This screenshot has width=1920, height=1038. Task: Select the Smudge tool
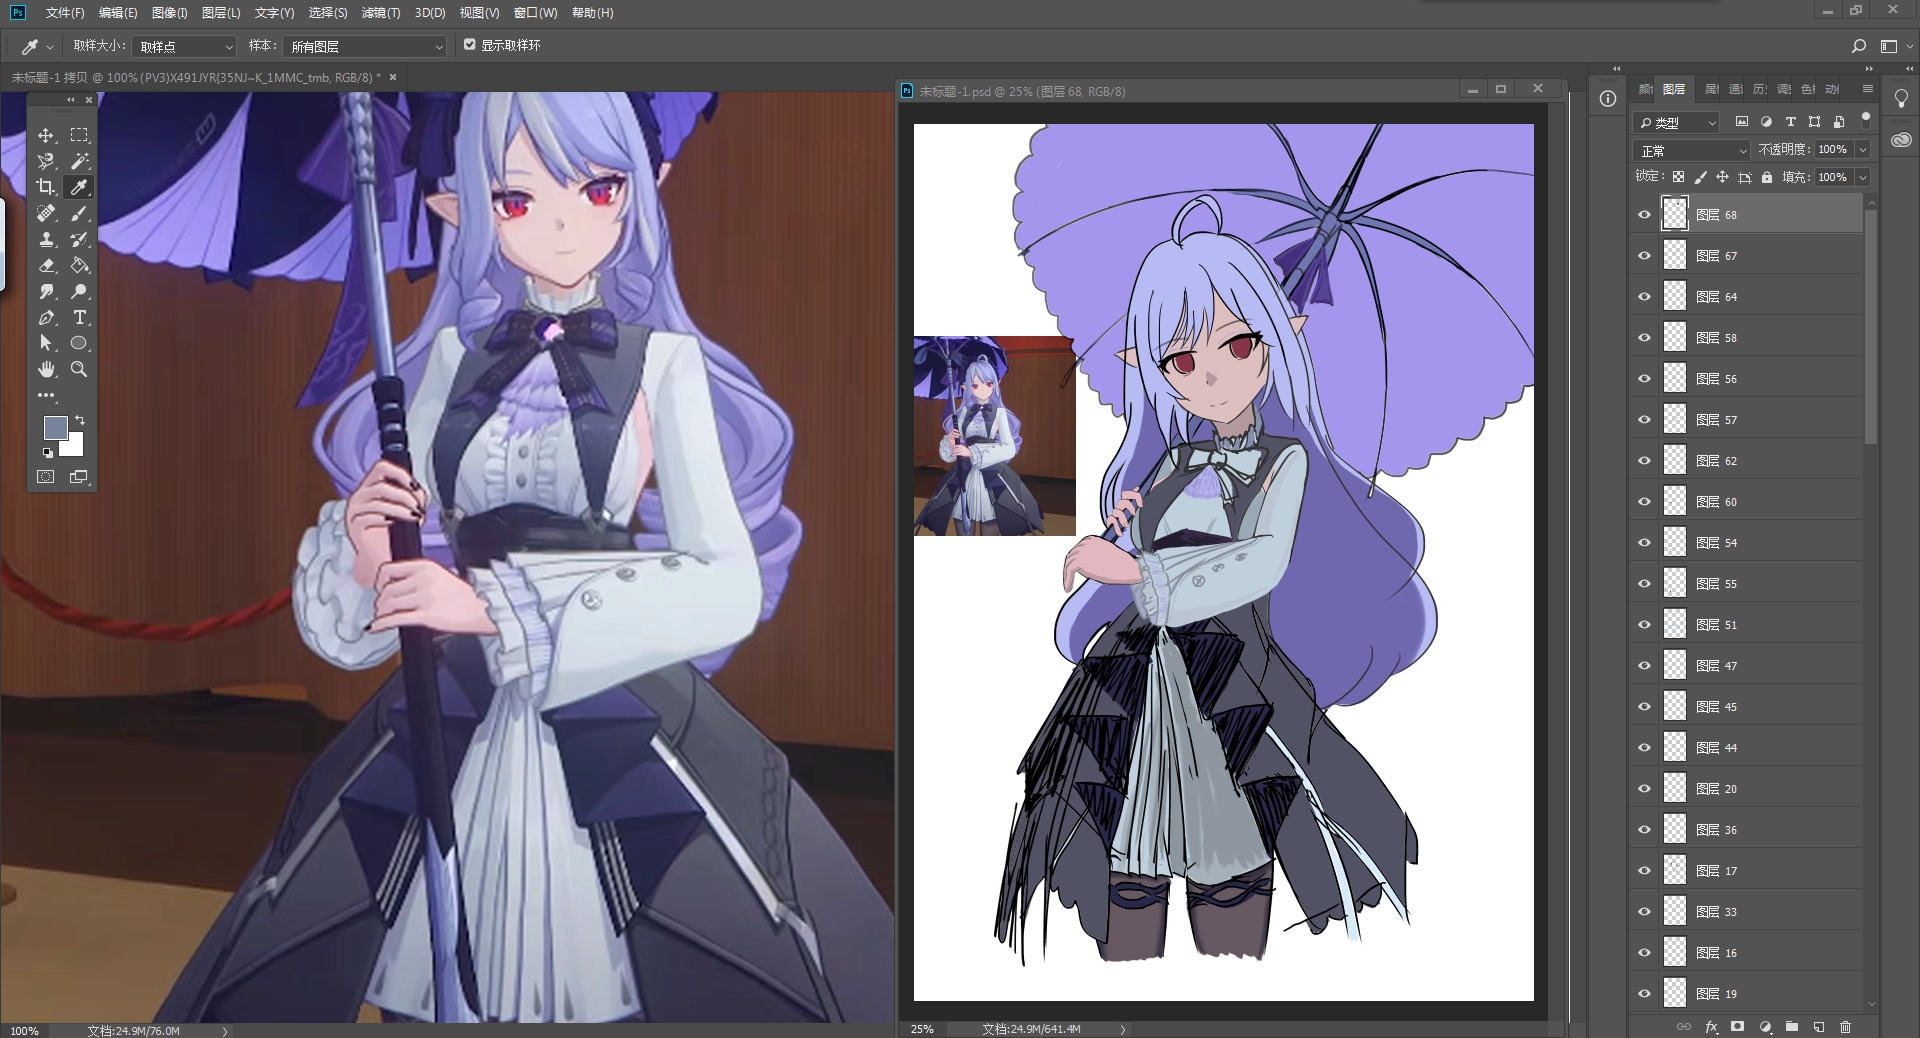[46, 291]
